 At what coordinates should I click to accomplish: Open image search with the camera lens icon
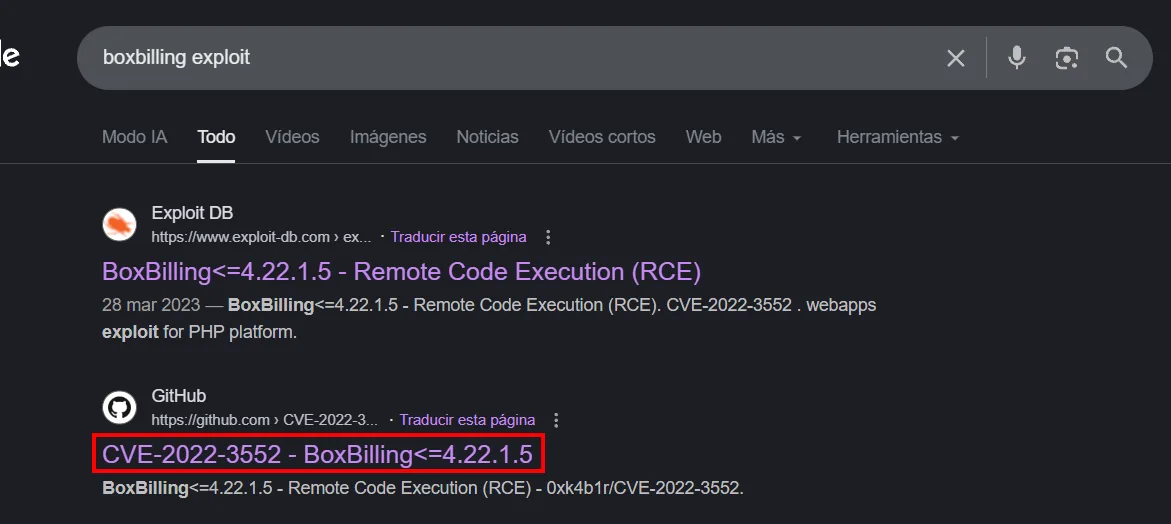[1066, 58]
